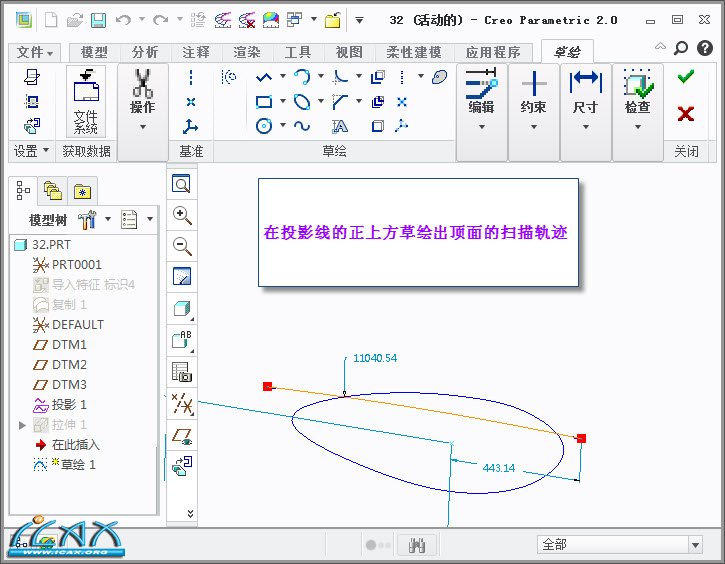
Task: Click the 尺寸 dimension button
Action: point(585,100)
